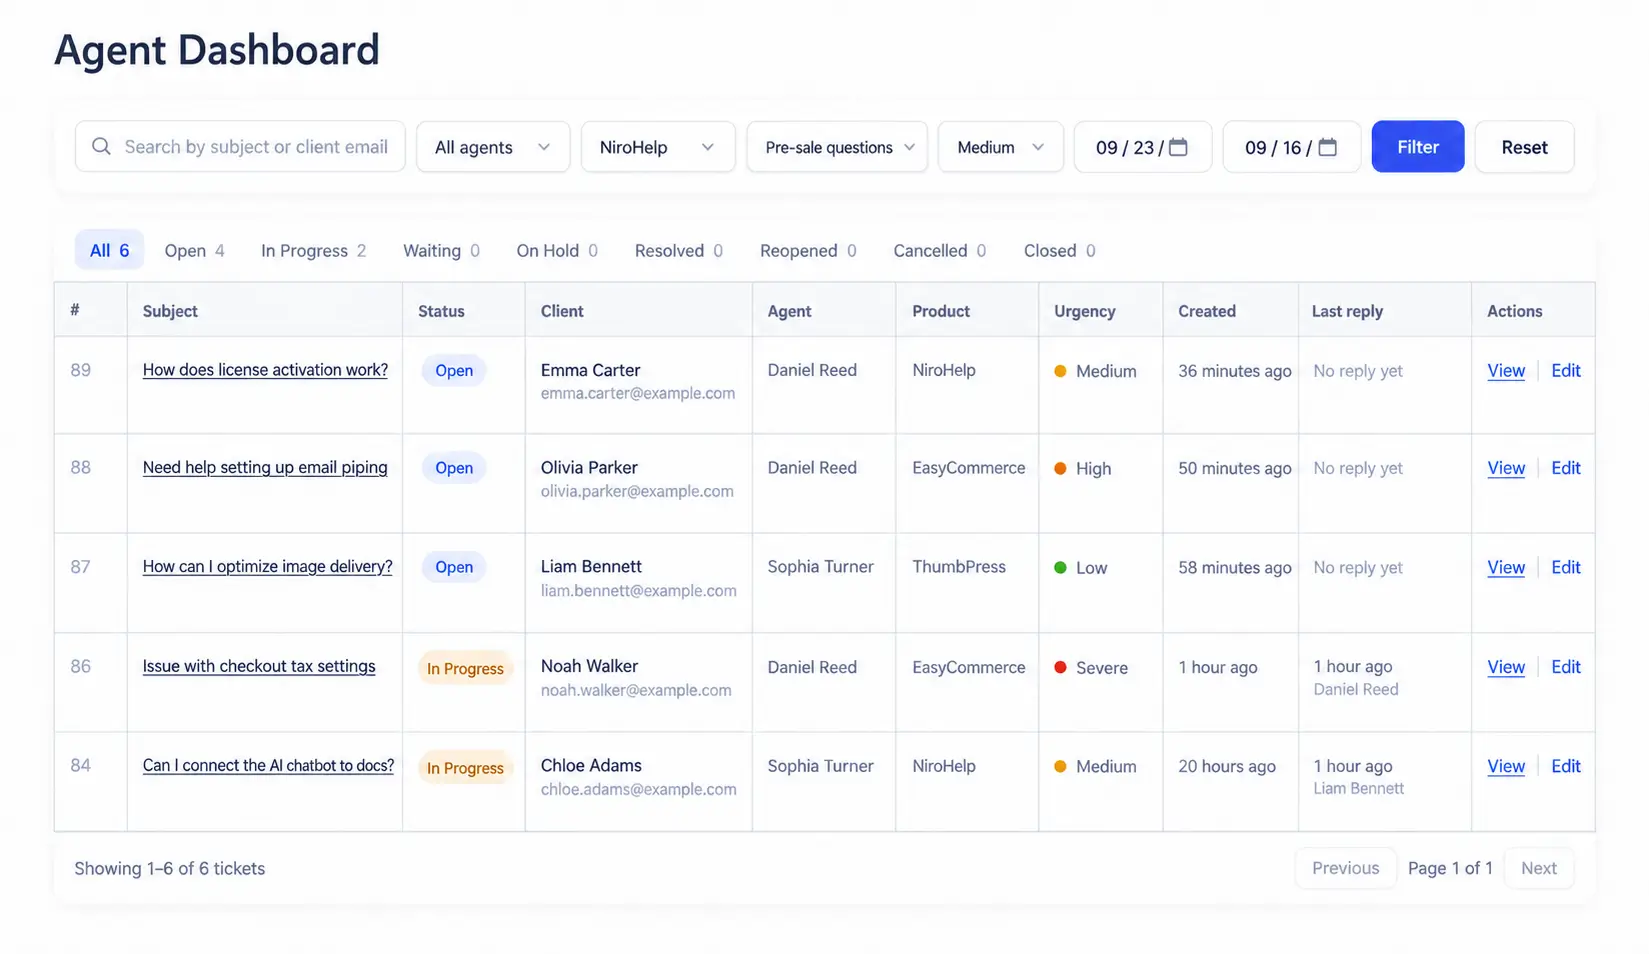Click the Next page button
The width and height of the screenshot is (1649, 954).
click(1539, 868)
